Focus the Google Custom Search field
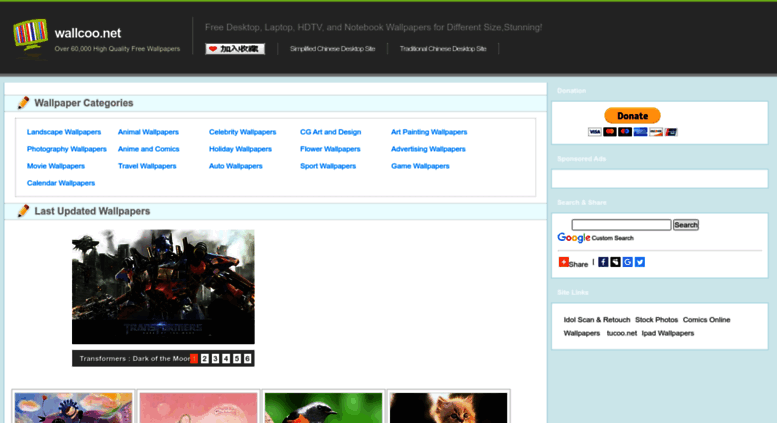The image size is (777, 423). (x=621, y=225)
